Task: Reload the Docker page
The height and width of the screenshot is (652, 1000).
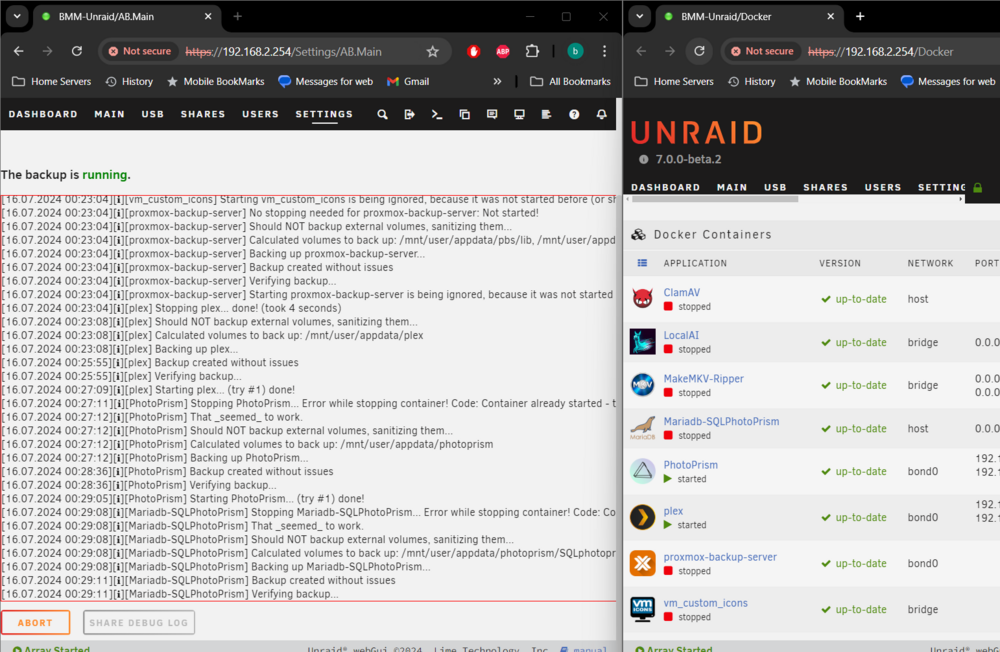Action: pyautogui.click(x=699, y=52)
